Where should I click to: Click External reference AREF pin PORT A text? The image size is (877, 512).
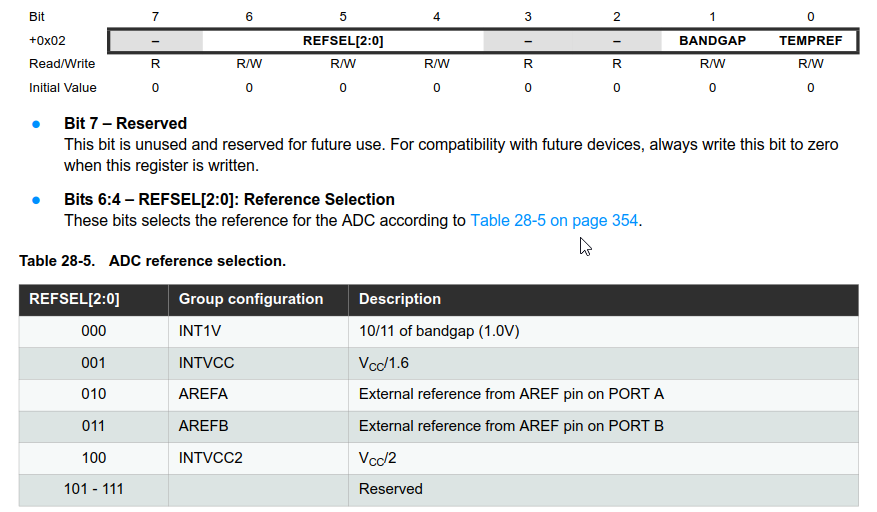point(511,394)
